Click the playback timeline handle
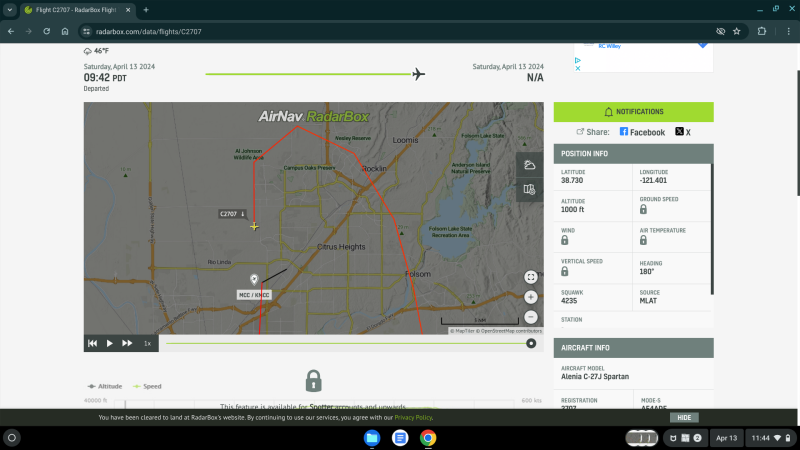The height and width of the screenshot is (450, 800). [531, 343]
